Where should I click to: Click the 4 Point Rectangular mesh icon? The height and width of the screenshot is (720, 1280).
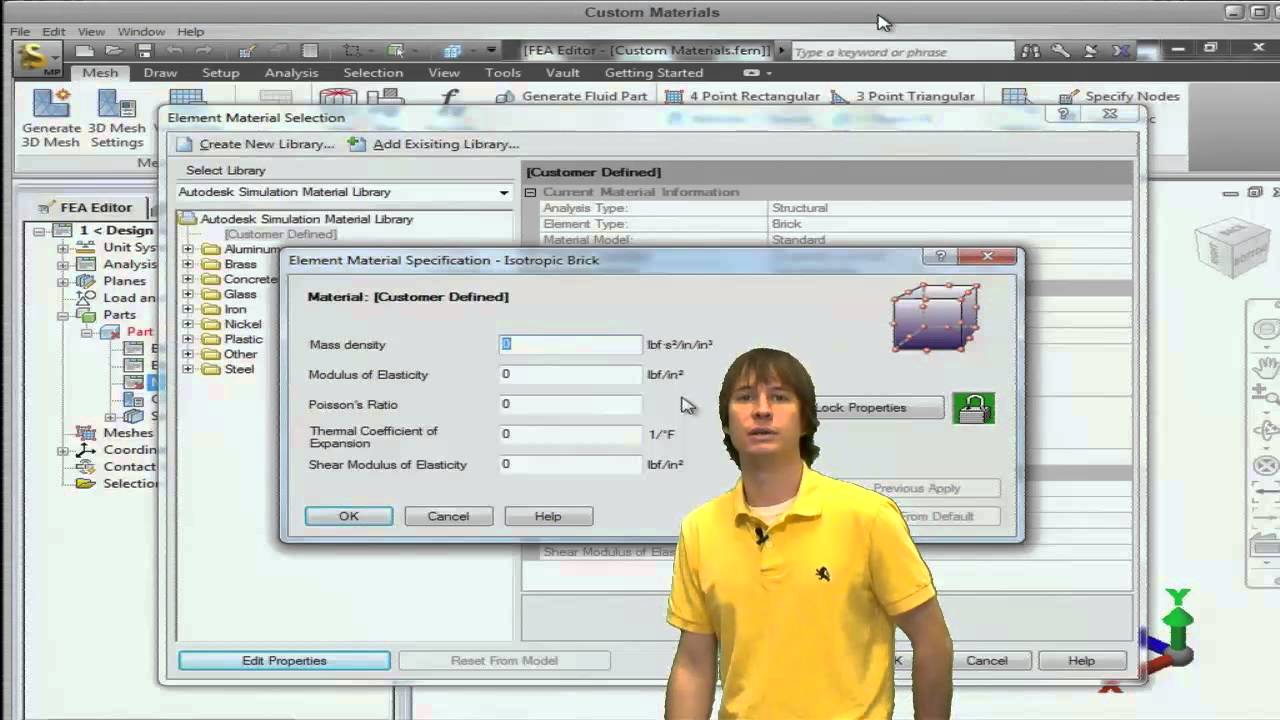674,96
